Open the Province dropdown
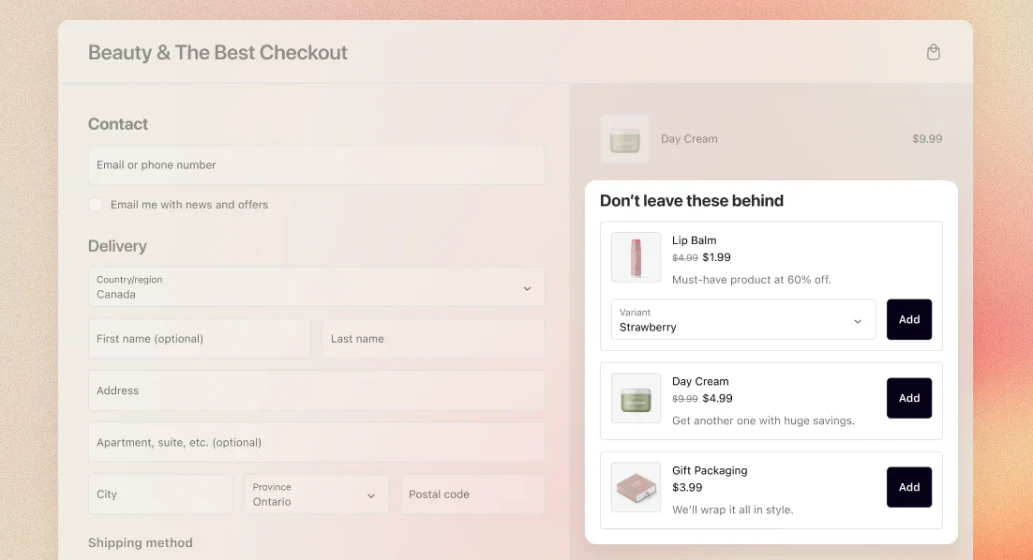This screenshot has width=1033, height=560. coord(316,494)
